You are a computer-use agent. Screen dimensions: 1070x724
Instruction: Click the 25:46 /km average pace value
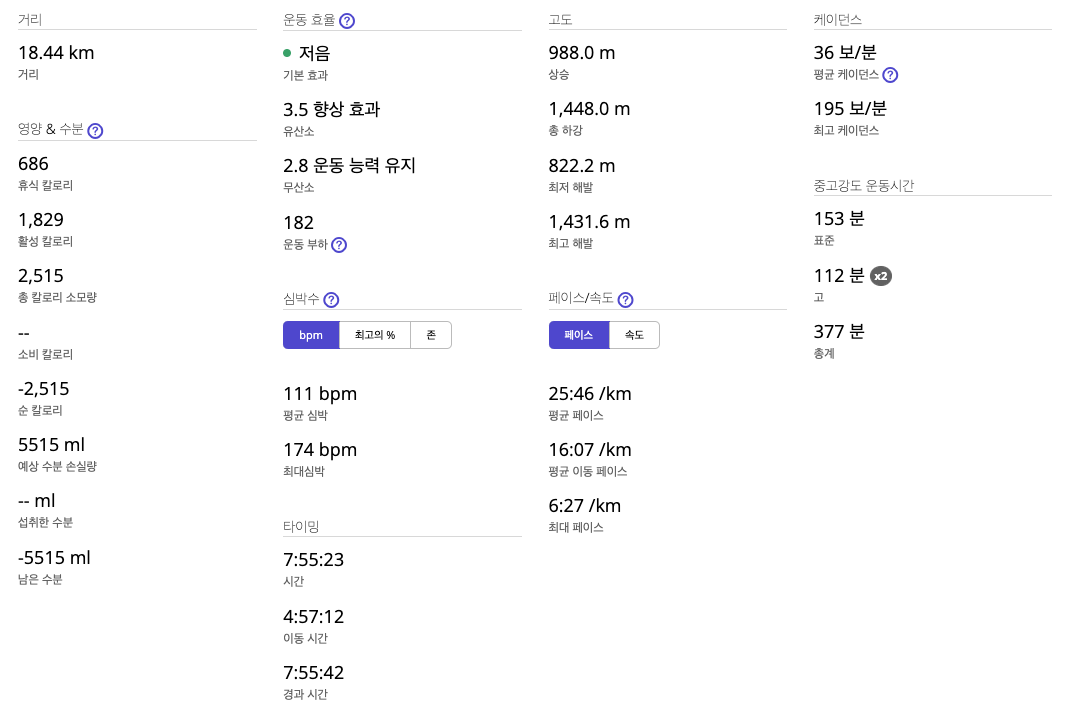pos(590,393)
